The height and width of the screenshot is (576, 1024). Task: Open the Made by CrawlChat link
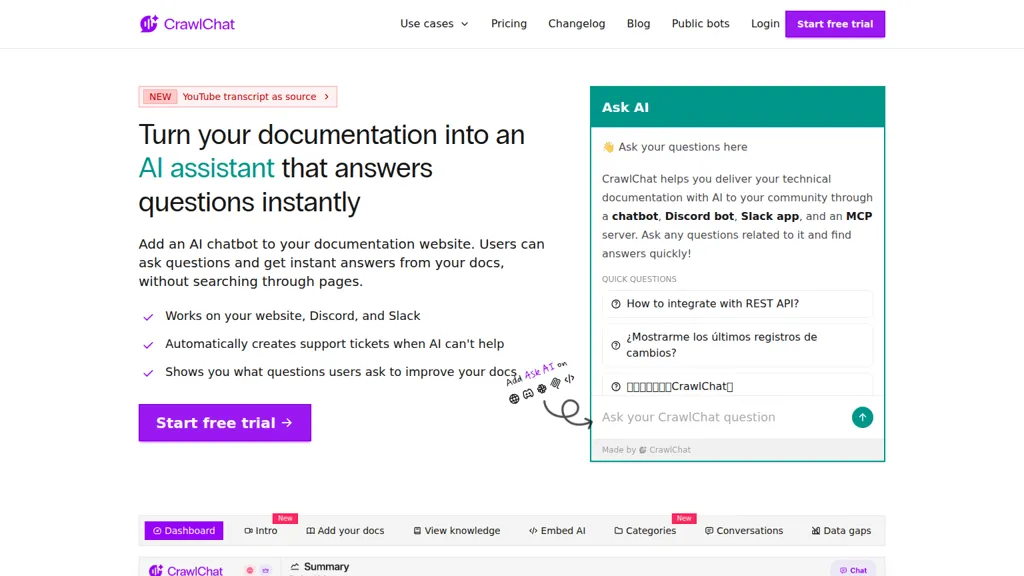(x=646, y=450)
